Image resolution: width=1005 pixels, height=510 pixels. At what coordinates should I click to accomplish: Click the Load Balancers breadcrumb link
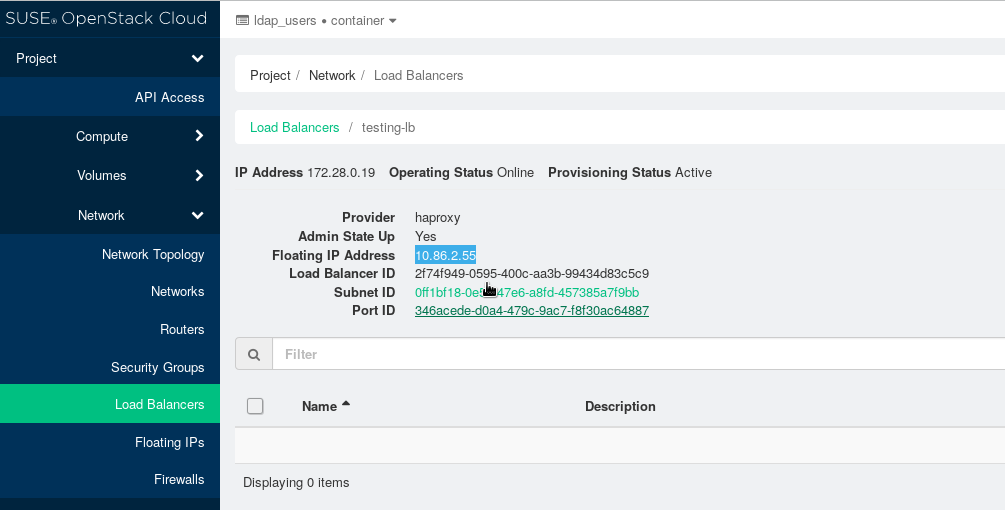294,127
